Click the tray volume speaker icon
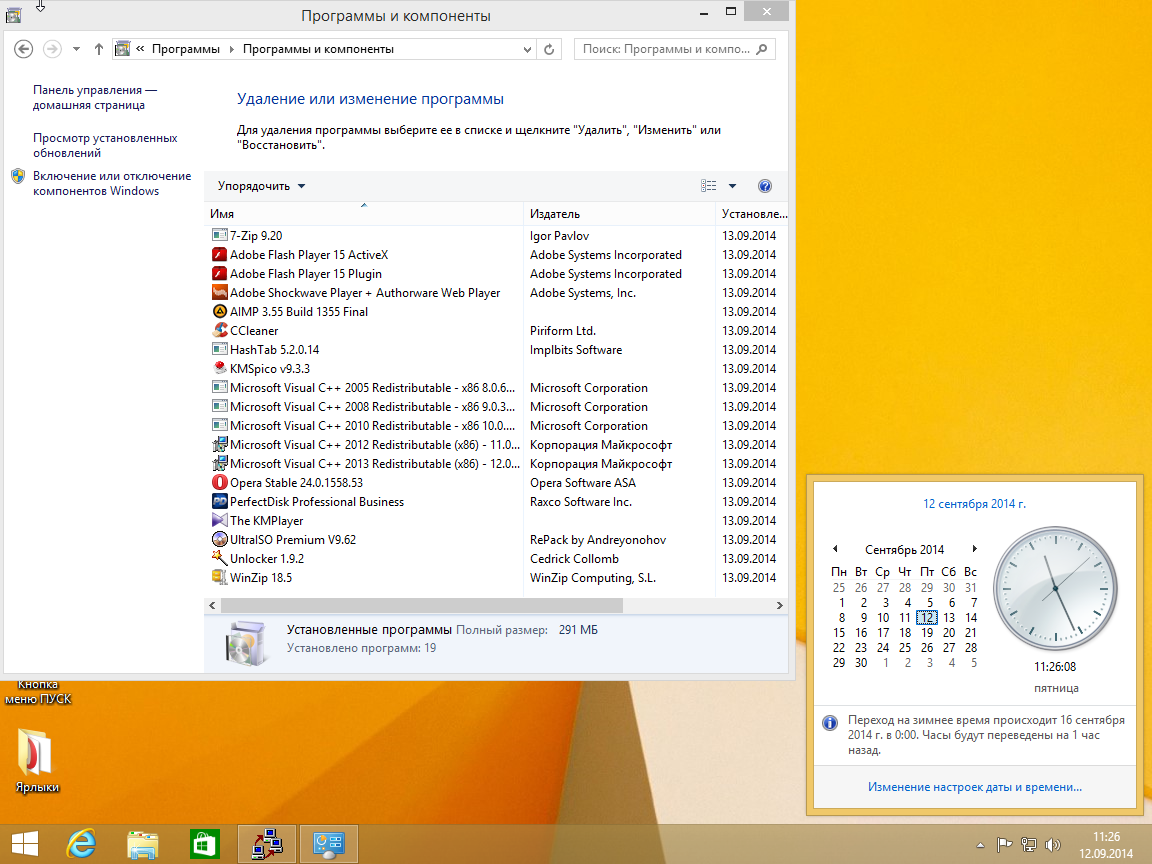Screen dimensions: 1152x864 point(1051,844)
